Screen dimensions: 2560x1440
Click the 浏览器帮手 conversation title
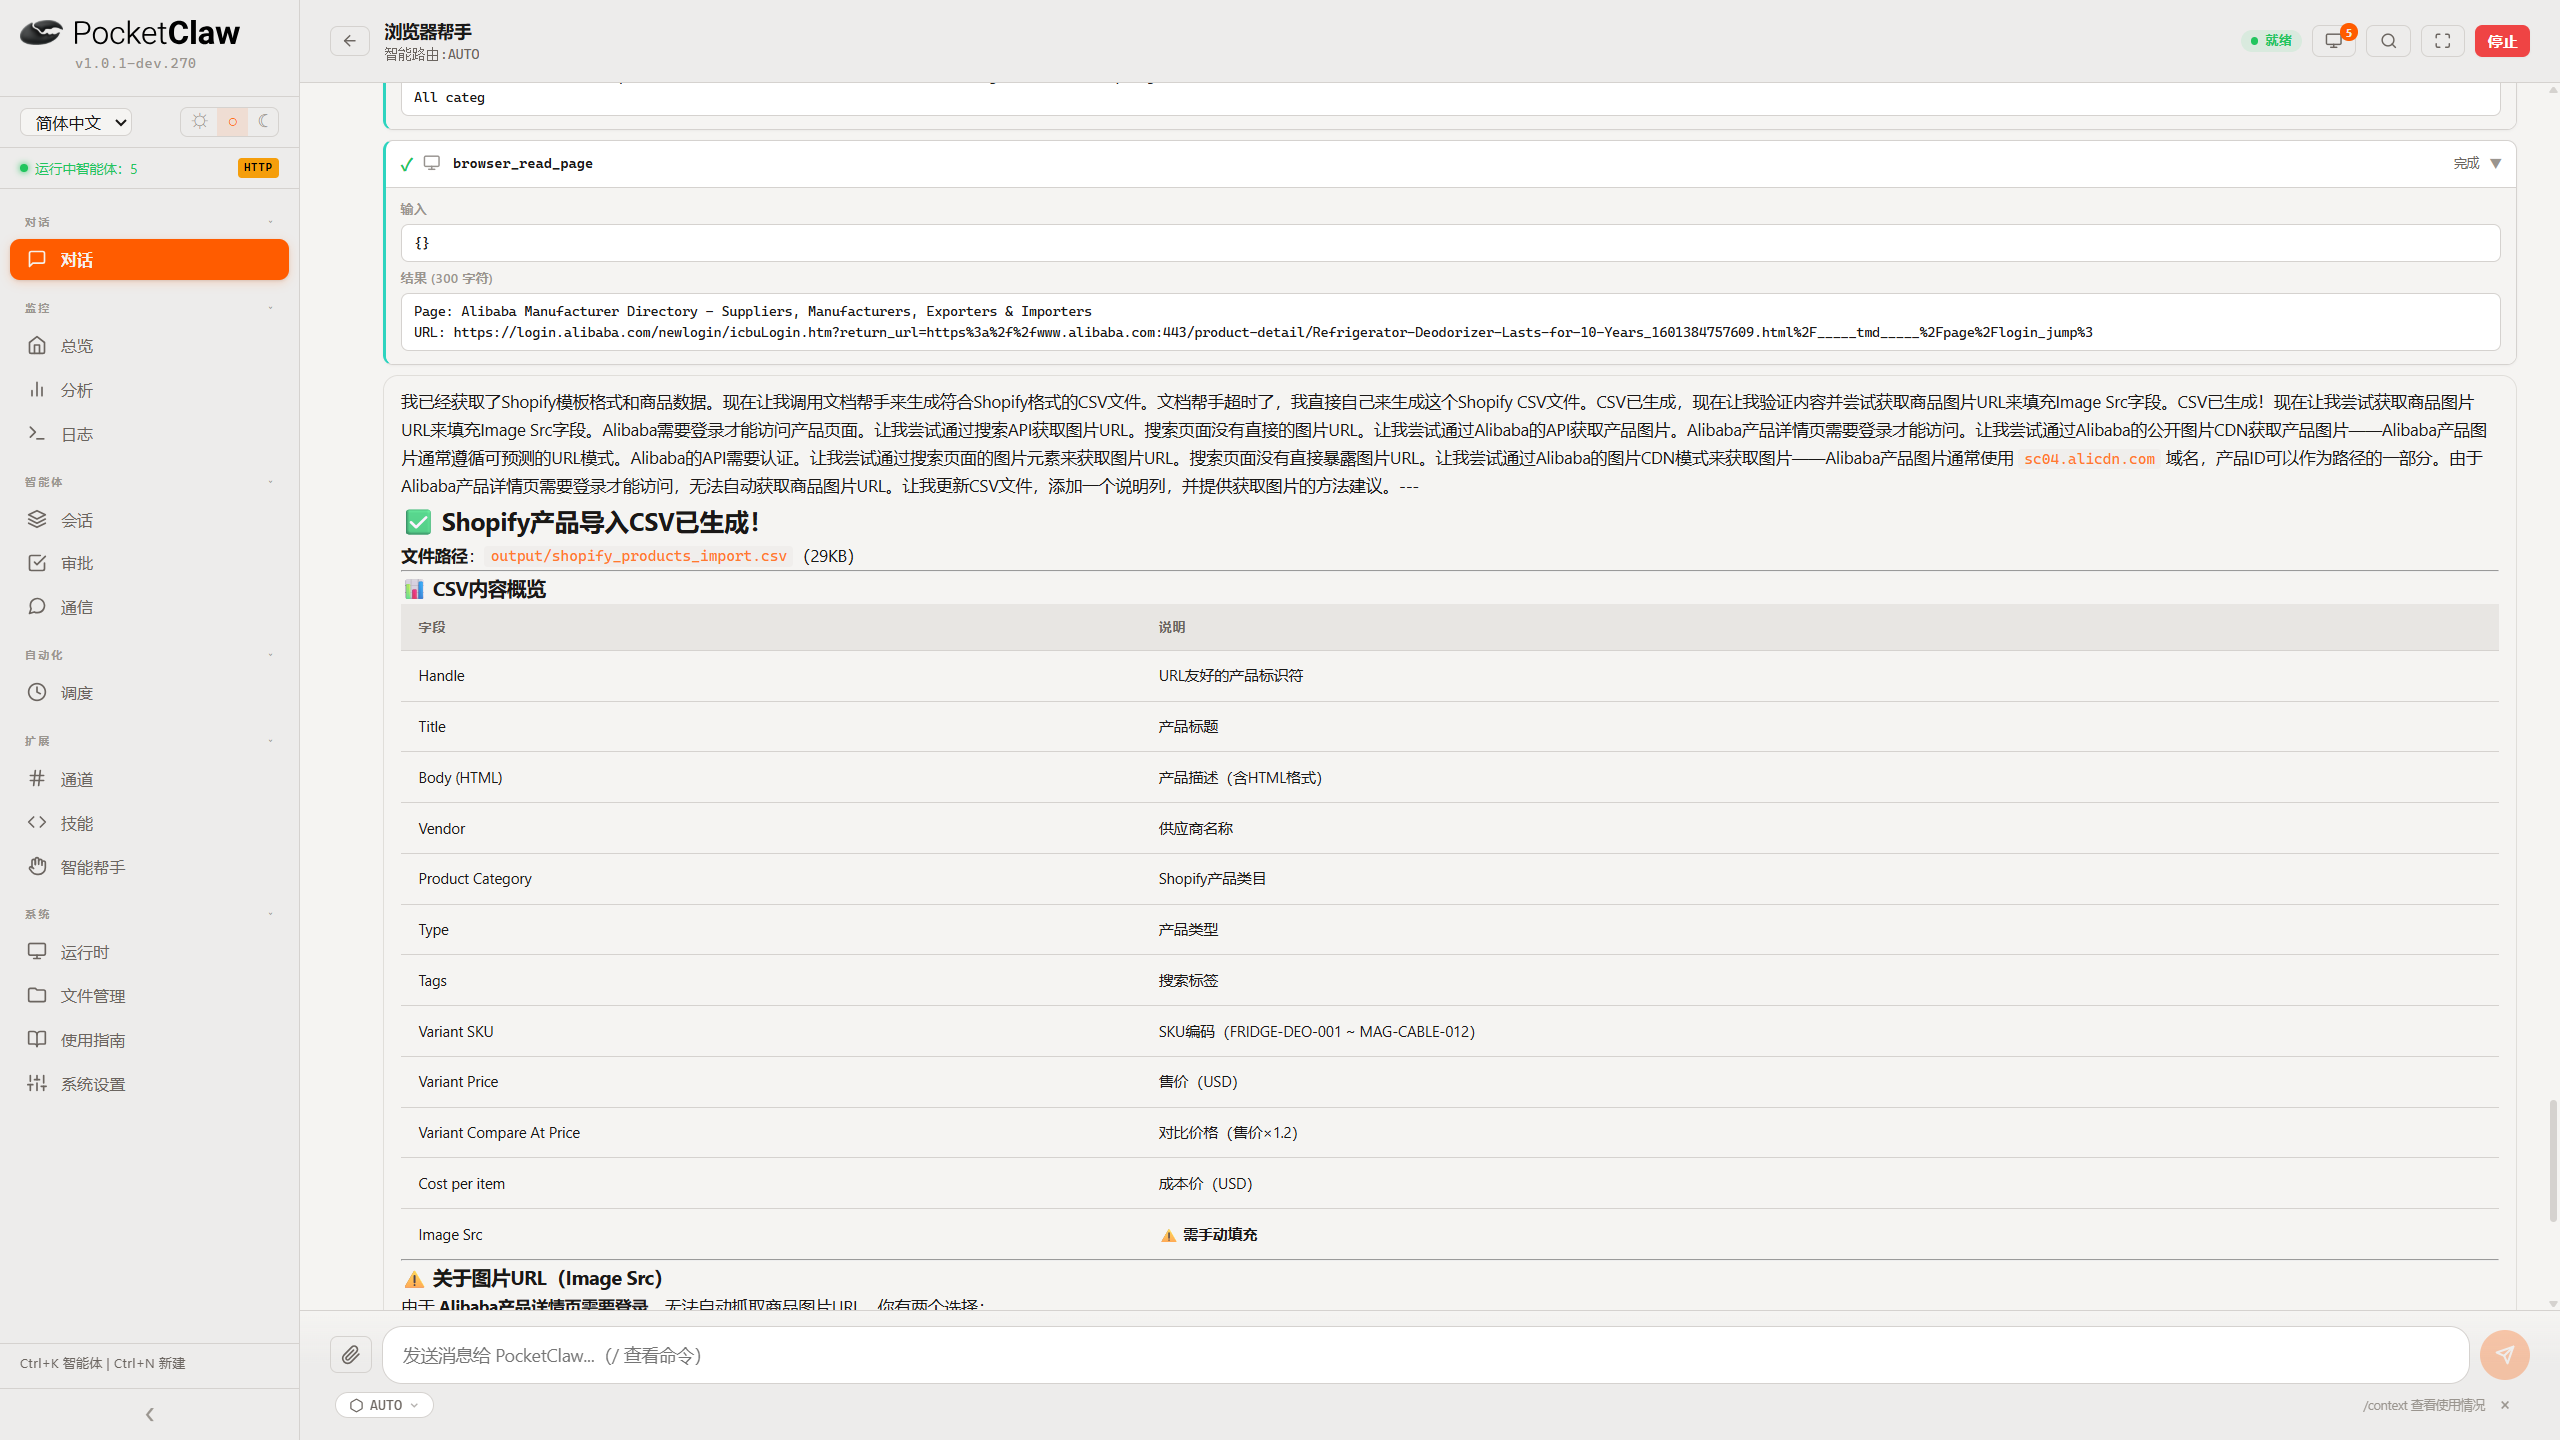click(428, 32)
